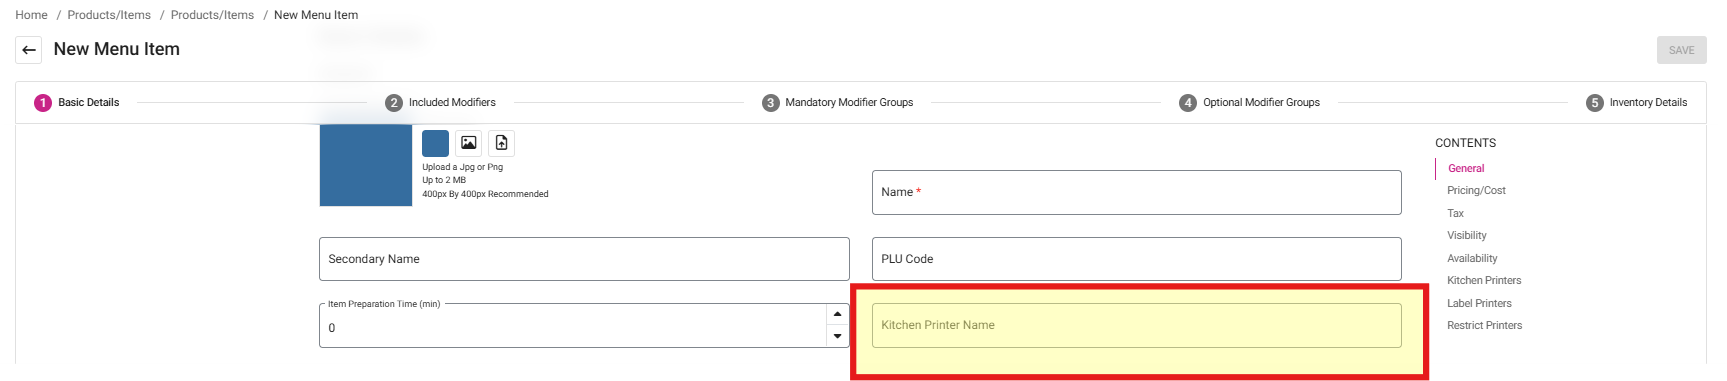Focus the PLU Code field
Image resolution: width=1727 pixels, height=381 pixels.
tap(1136, 259)
